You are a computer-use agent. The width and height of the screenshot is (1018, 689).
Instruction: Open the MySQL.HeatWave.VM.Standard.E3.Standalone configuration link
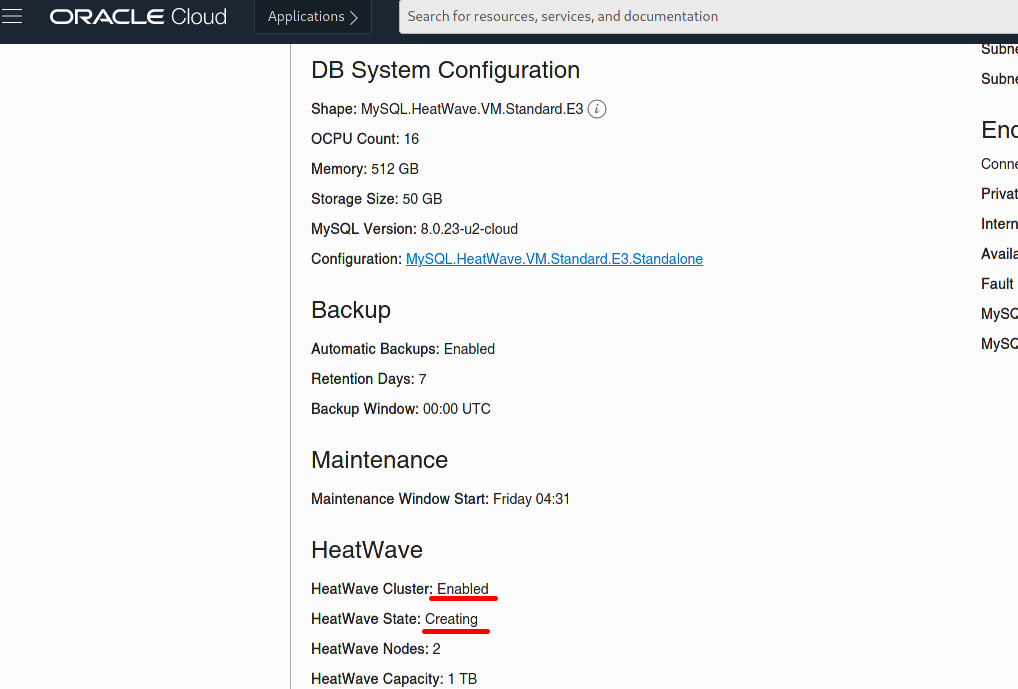click(x=554, y=259)
